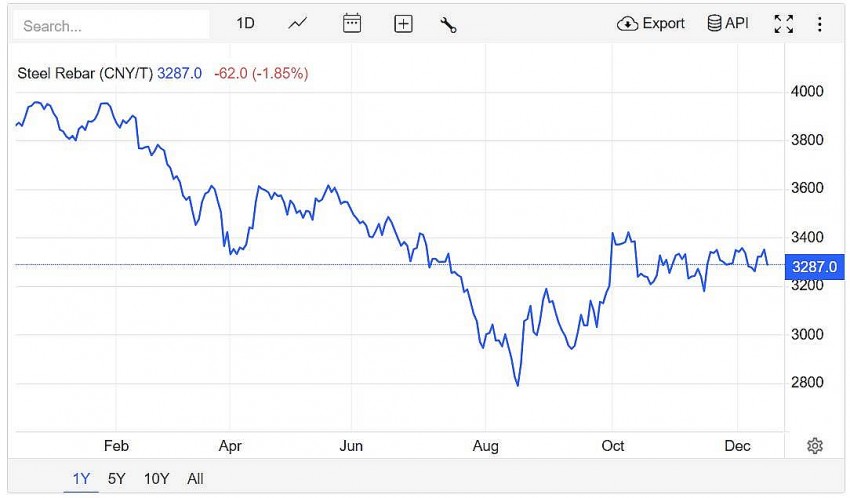Click the Steel Rebar (CNY/T) series title
850x498 pixels.
pyautogui.click(x=85, y=73)
